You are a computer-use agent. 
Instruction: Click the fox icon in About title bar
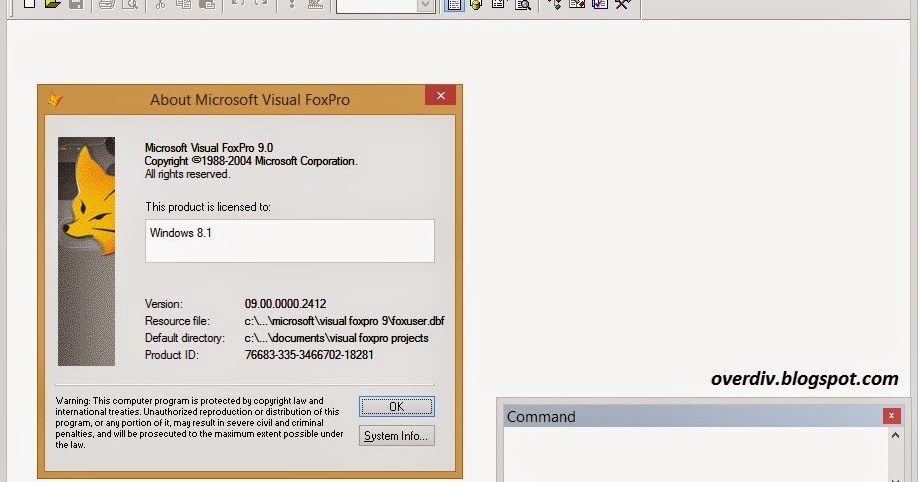(x=55, y=99)
